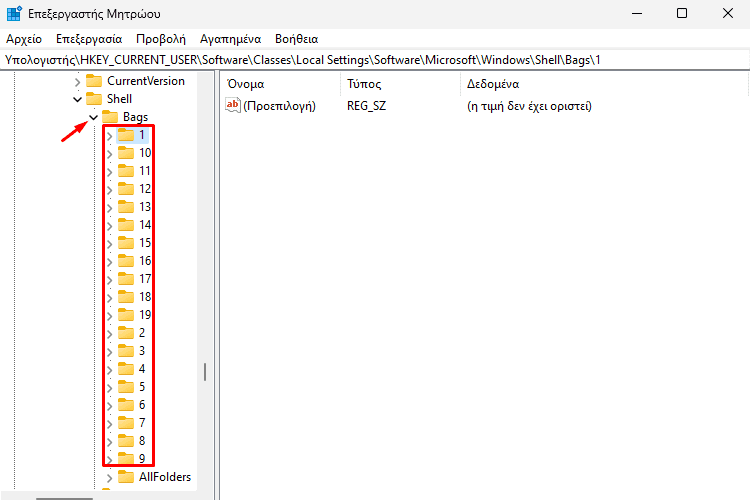Select the 'AllFolders' key label
Viewport: 750px width, 500px height.
point(165,477)
